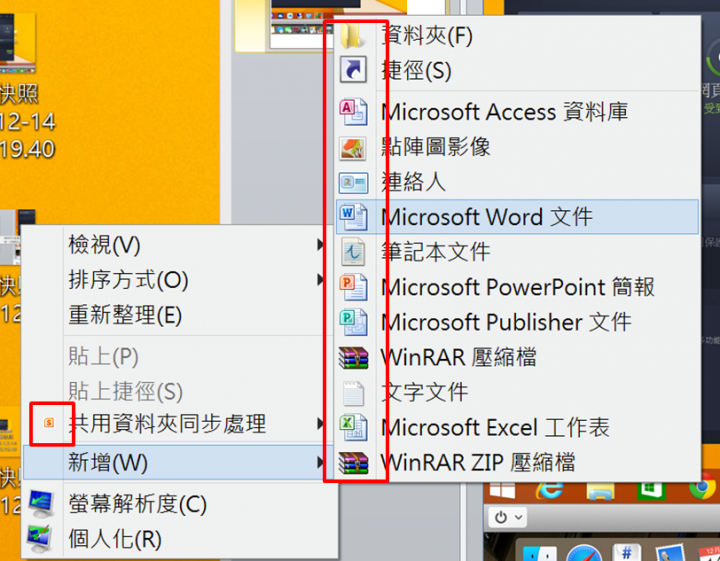Click the journal document icon beside 筆記本文件
Viewport: 720px width, 561px height.
click(353, 252)
